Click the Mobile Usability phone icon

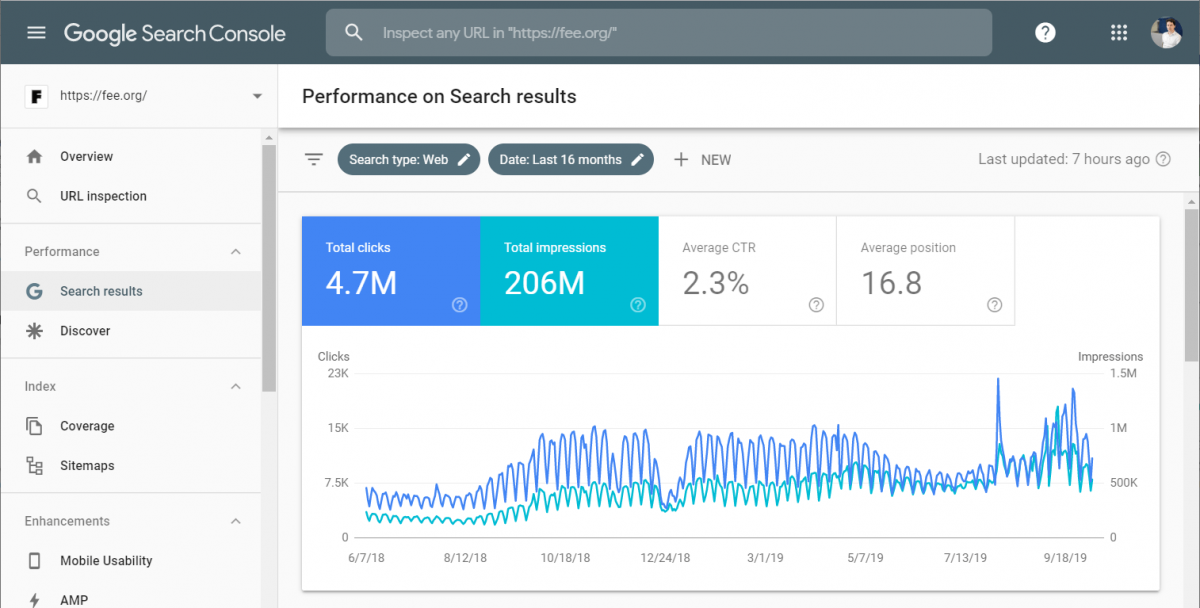35,561
